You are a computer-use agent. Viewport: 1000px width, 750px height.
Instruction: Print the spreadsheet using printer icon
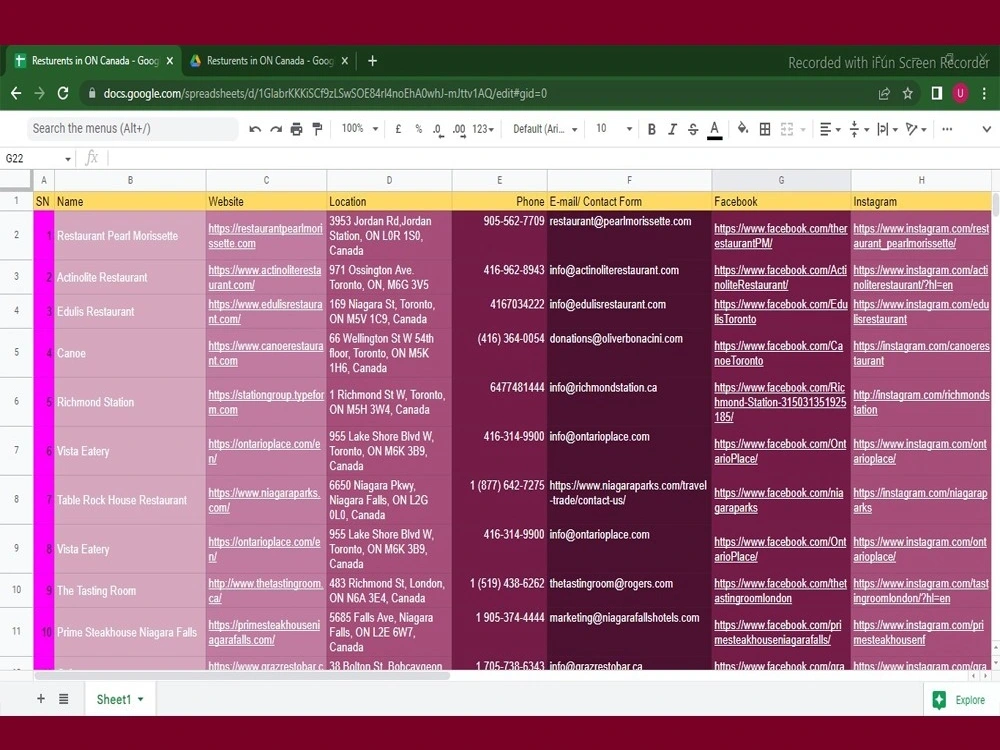coord(297,129)
